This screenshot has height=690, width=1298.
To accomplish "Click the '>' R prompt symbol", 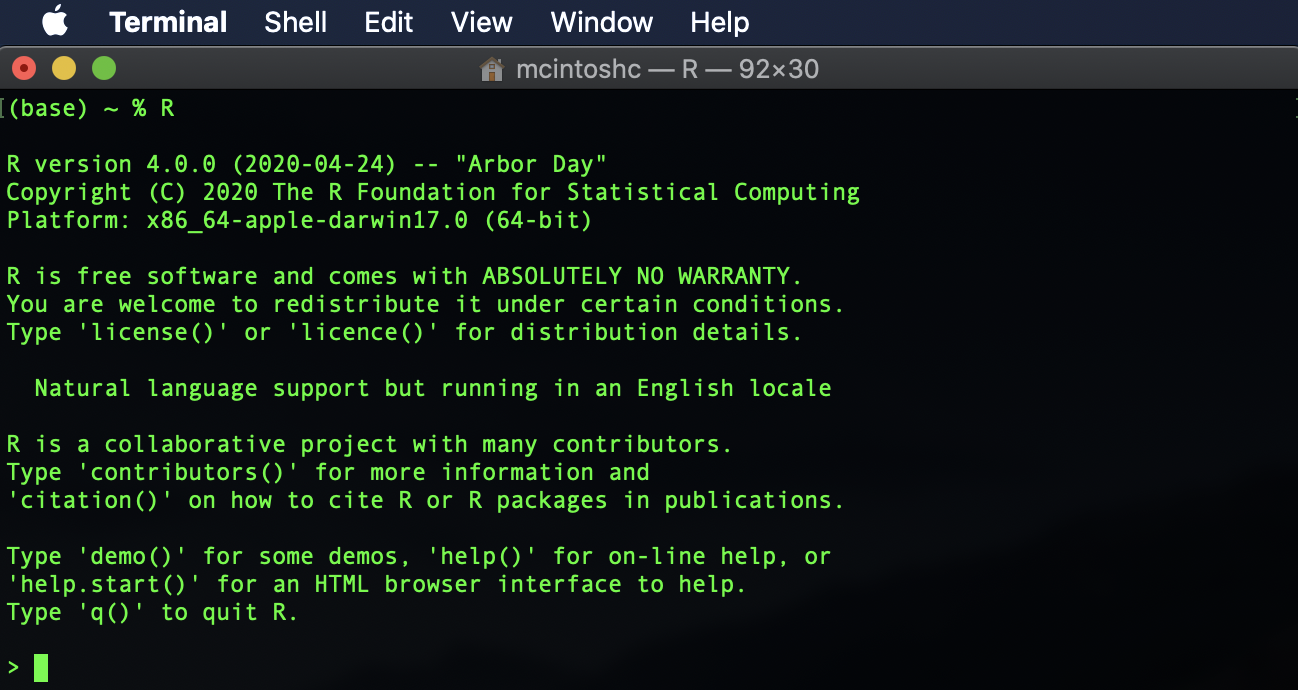I will coord(13,667).
